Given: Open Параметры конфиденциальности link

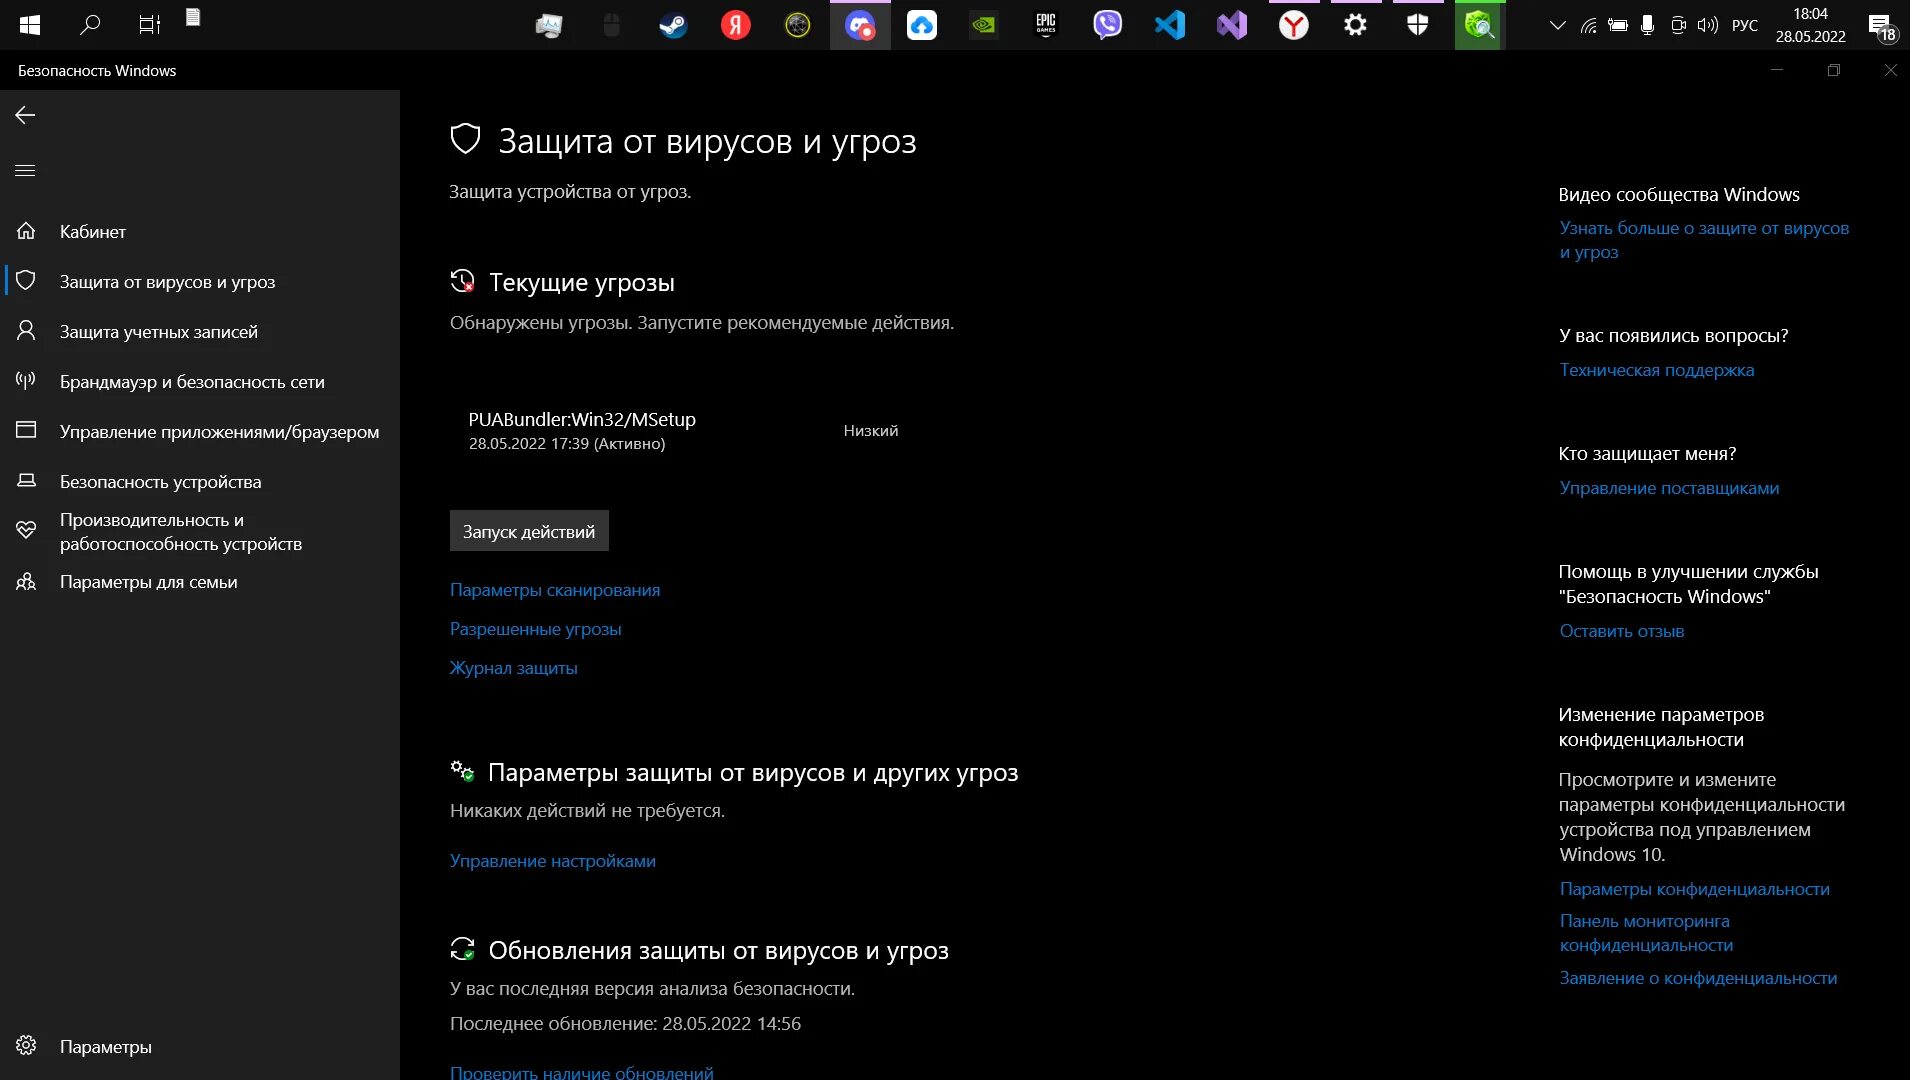Looking at the screenshot, I should click(x=1694, y=888).
